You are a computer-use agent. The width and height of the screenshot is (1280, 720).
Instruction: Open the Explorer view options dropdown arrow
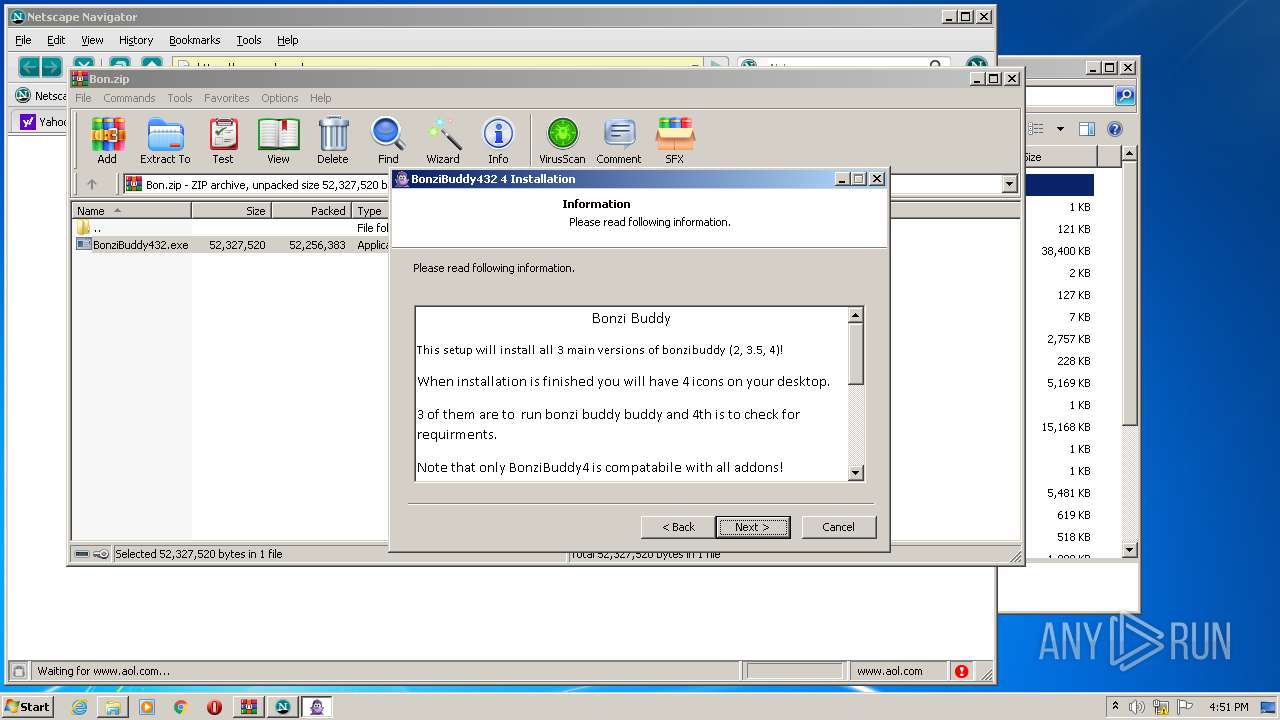click(x=1060, y=129)
